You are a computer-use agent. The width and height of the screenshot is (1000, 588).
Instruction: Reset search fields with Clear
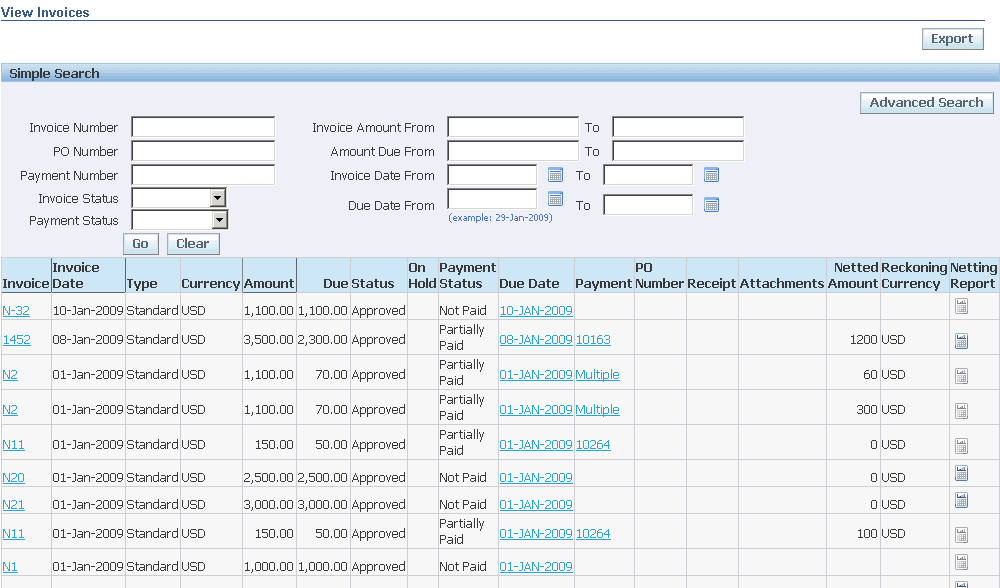[x=193, y=244]
